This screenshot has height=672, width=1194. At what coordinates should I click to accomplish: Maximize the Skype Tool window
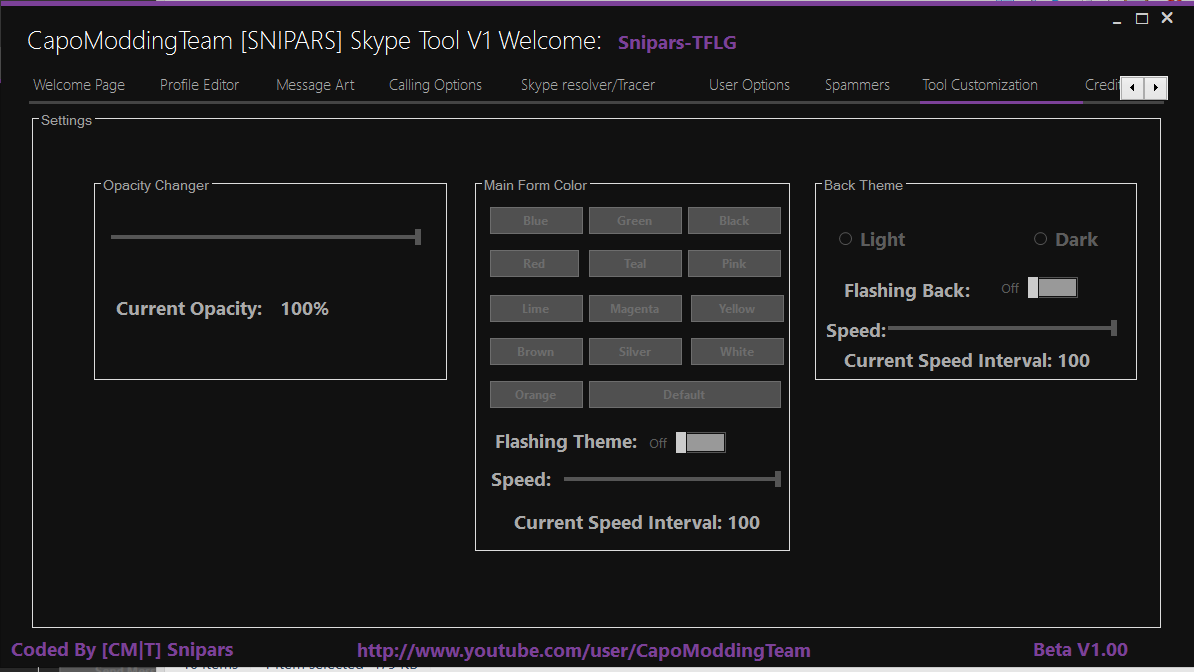pyautogui.click(x=1142, y=18)
